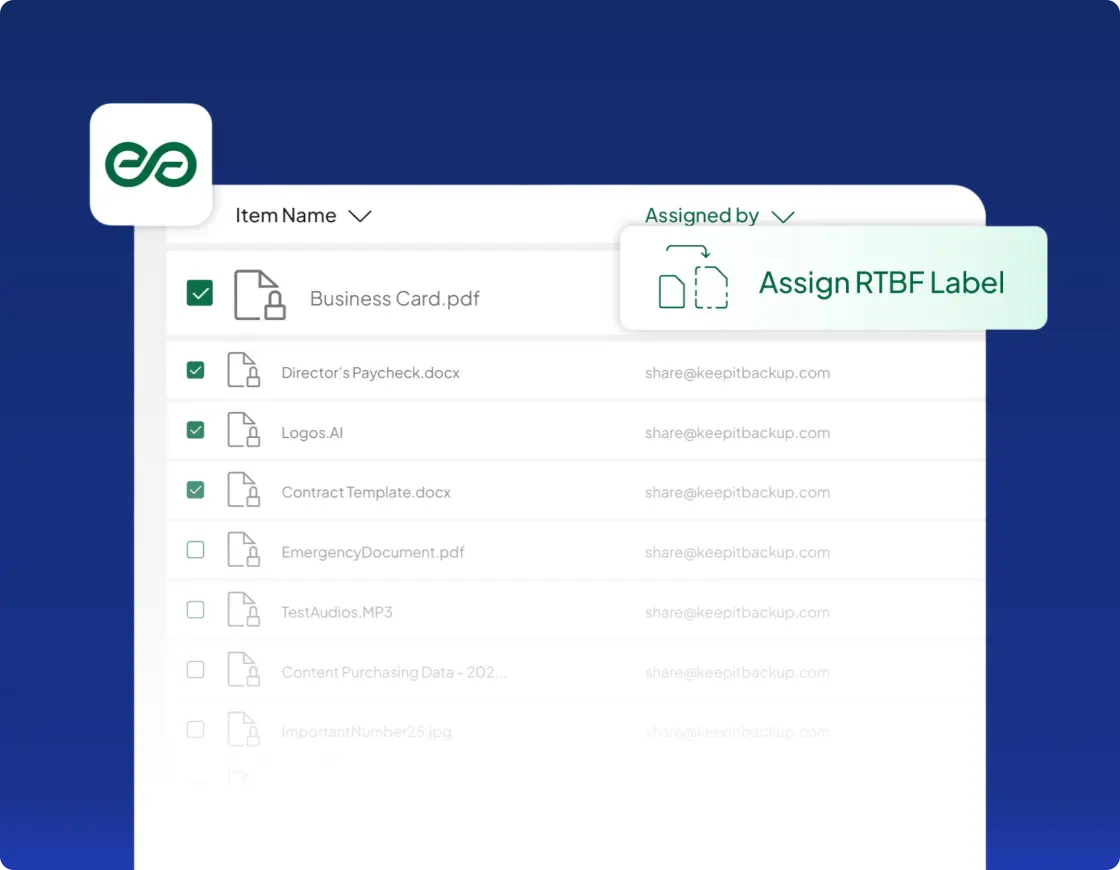Screen dimensions: 1120x870
Task: Click the file icon next to EmergencyDocument.pdf
Action: coord(243,550)
